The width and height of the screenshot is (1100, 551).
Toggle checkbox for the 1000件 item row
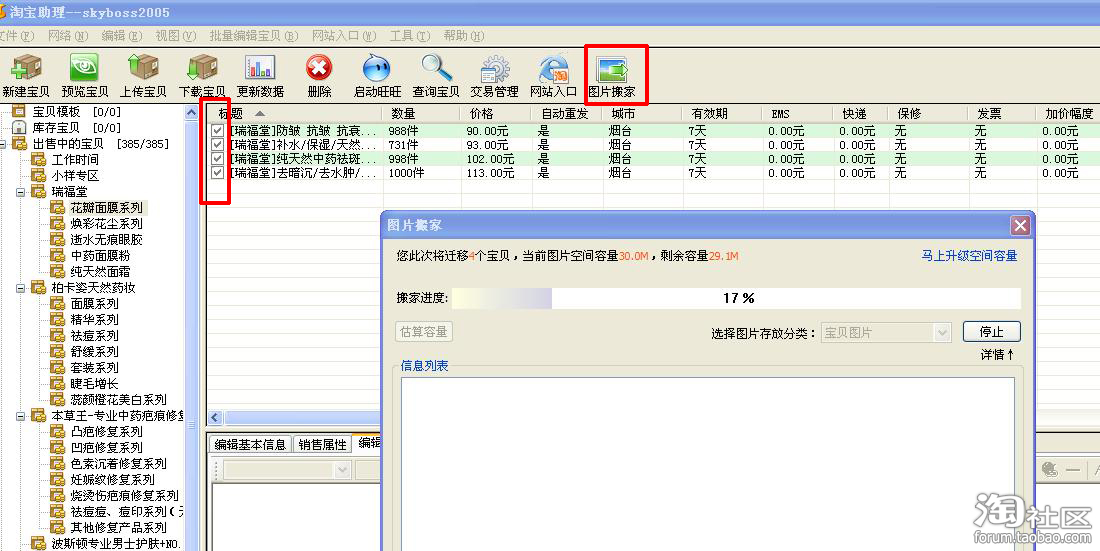(x=217, y=173)
